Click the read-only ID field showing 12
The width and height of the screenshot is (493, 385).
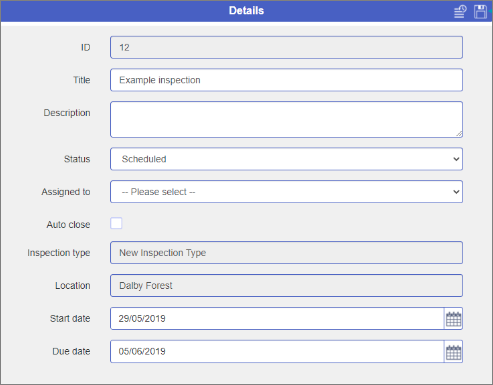(286, 47)
